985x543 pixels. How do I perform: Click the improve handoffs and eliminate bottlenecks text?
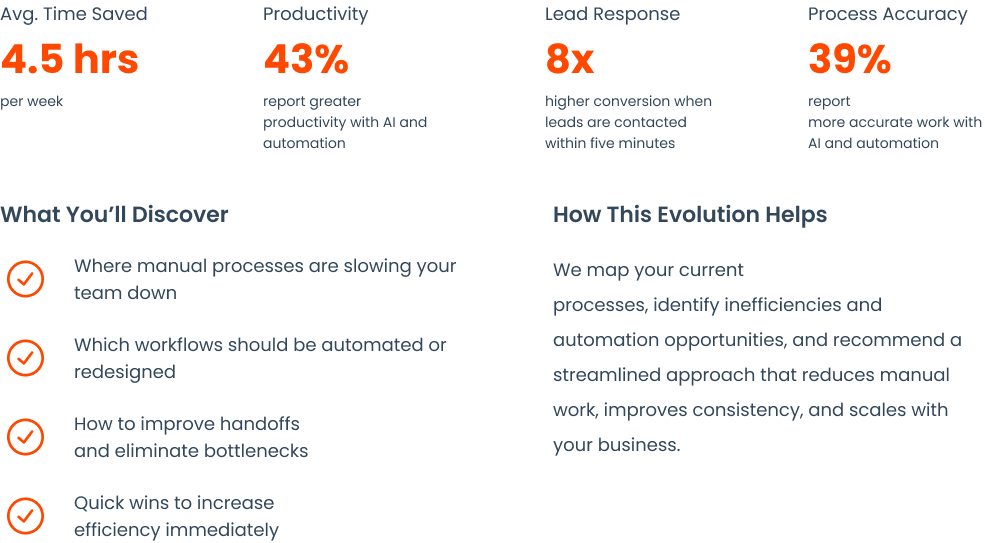pos(191,437)
